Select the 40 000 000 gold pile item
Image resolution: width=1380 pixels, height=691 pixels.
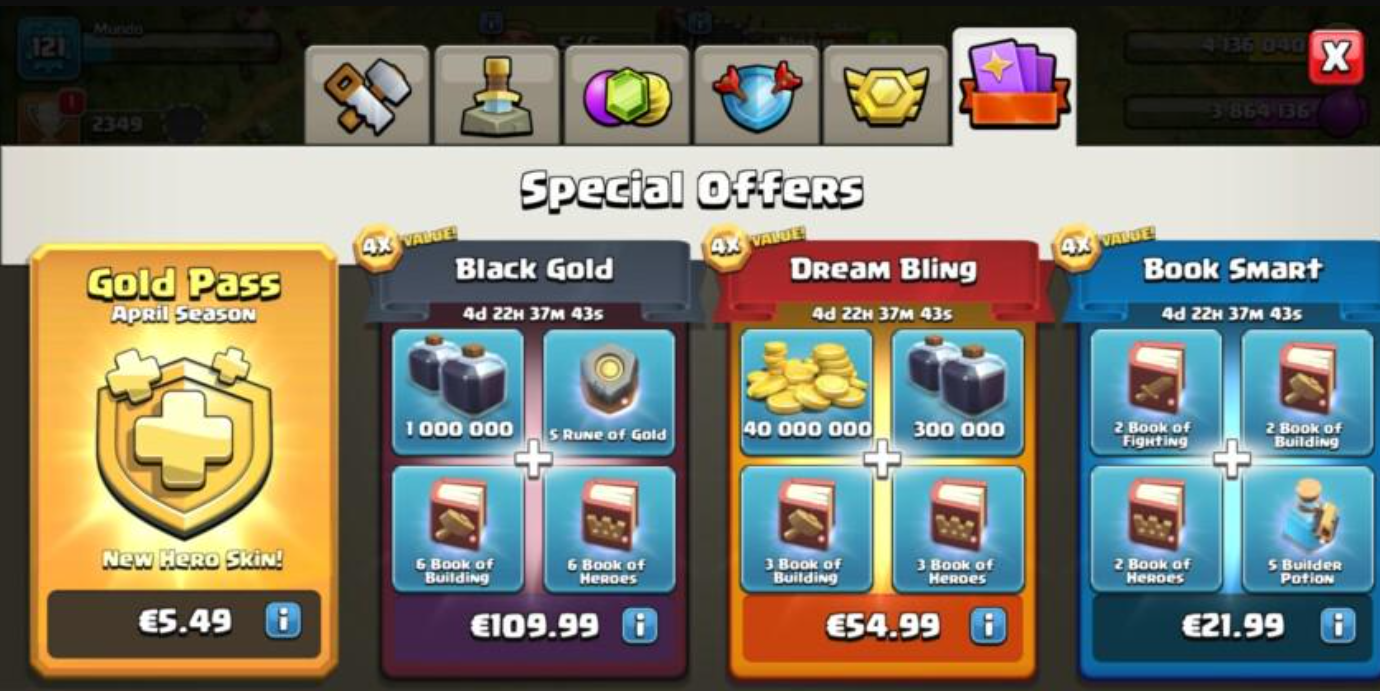point(807,392)
